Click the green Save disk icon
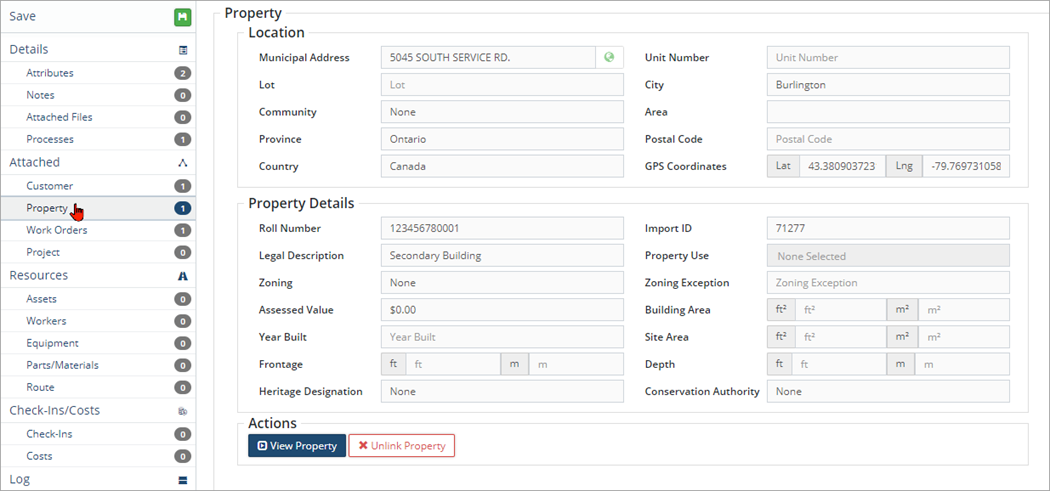This screenshot has height=491, width=1050. [182, 17]
